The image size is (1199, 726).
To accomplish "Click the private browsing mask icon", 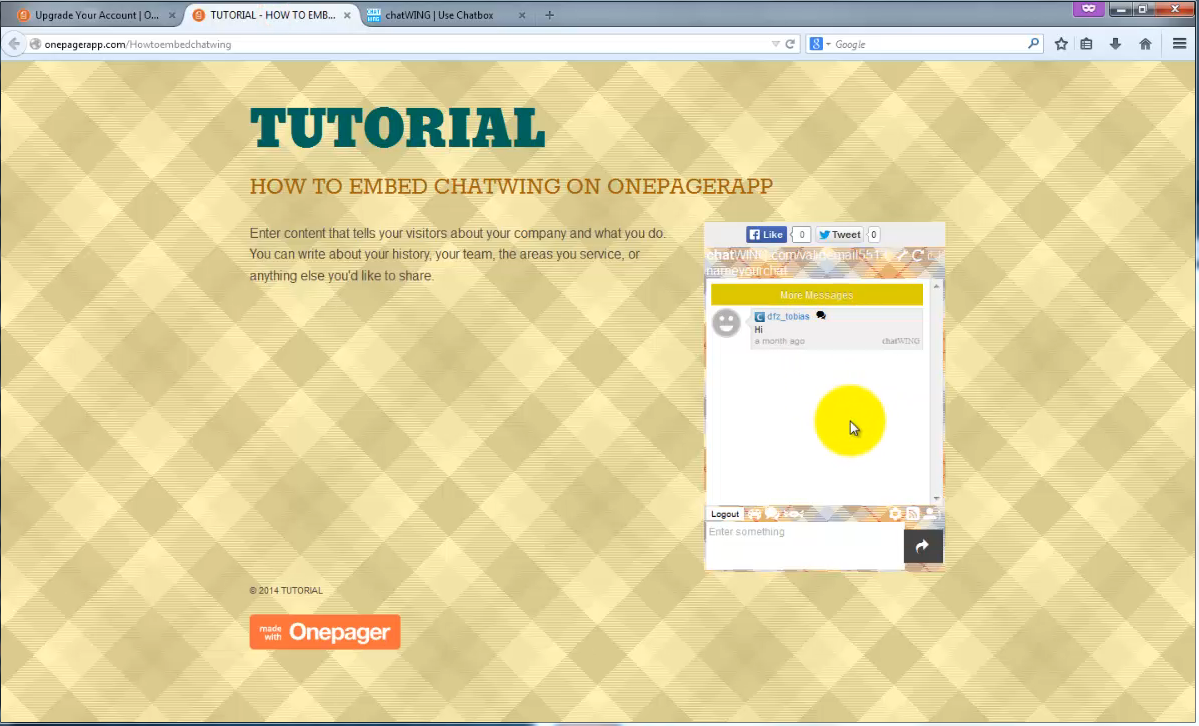I will pos(1088,8).
